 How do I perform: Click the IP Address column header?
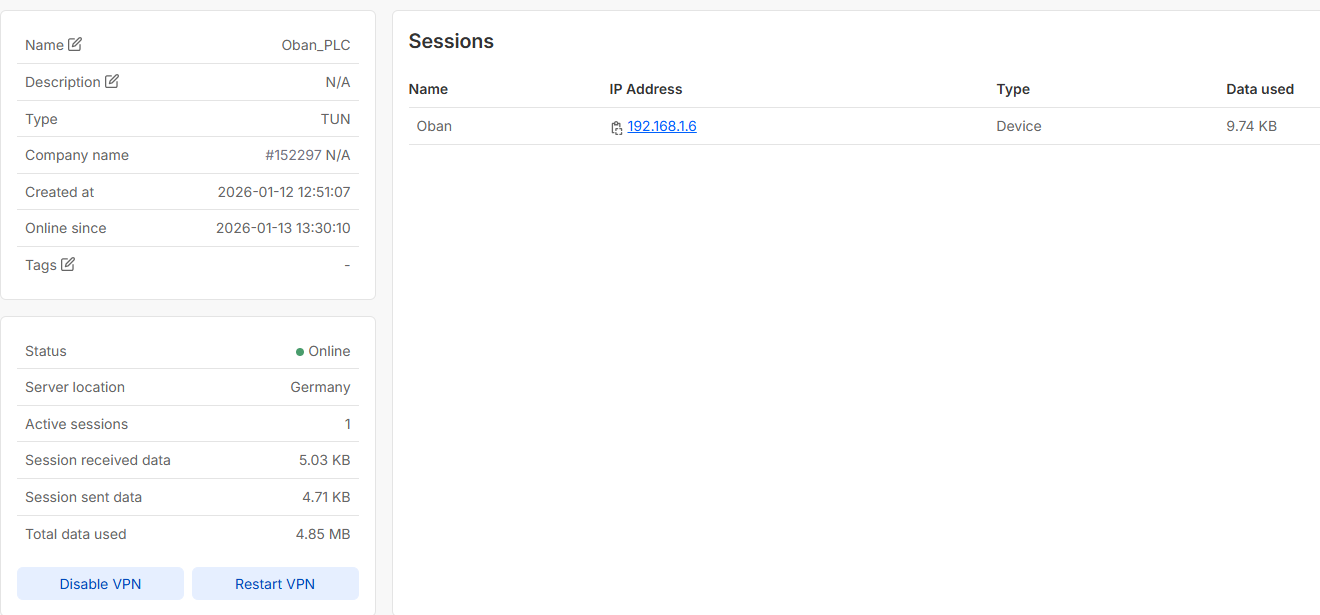[x=645, y=89]
